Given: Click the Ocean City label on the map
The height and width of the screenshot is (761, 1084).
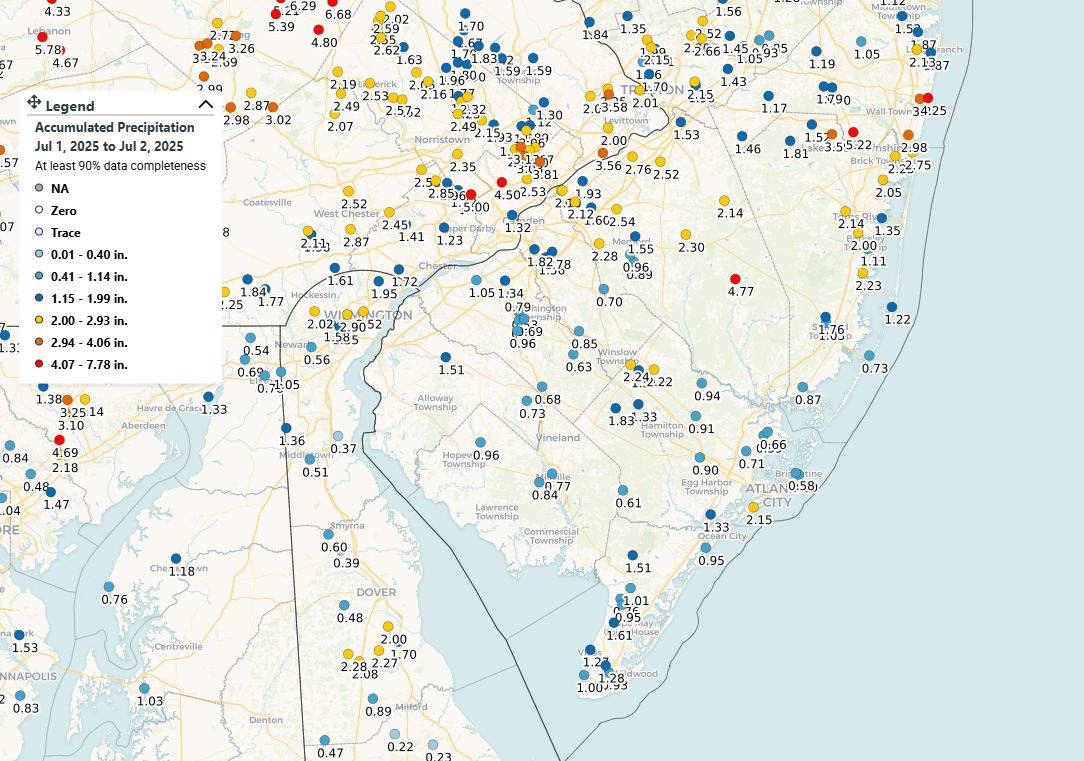Looking at the screenshot, I should click(722, 536).
